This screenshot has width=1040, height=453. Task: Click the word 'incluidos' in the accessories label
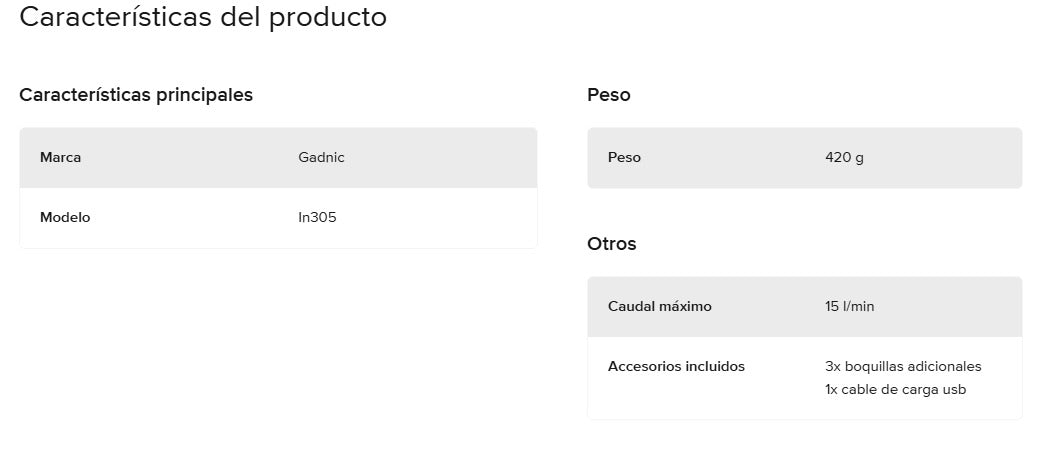coord(715,366)
